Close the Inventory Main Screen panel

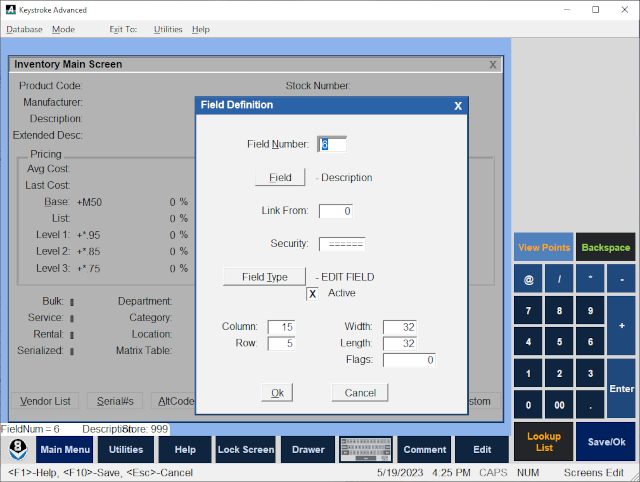pos(493,64)
